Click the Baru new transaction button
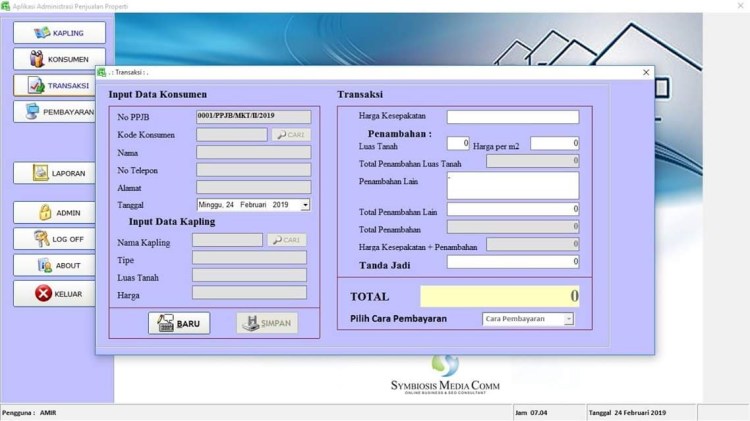The height and width of the screenshot is (421, 750). [x=179, y=324]
